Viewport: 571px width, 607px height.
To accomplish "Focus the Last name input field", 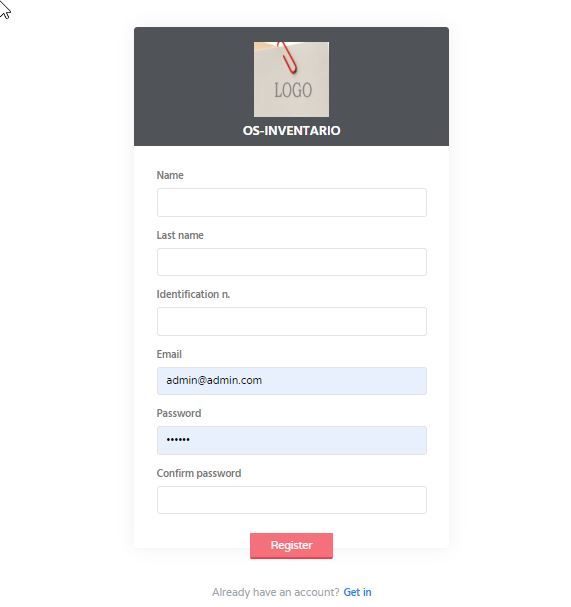I will coord(292,262).
